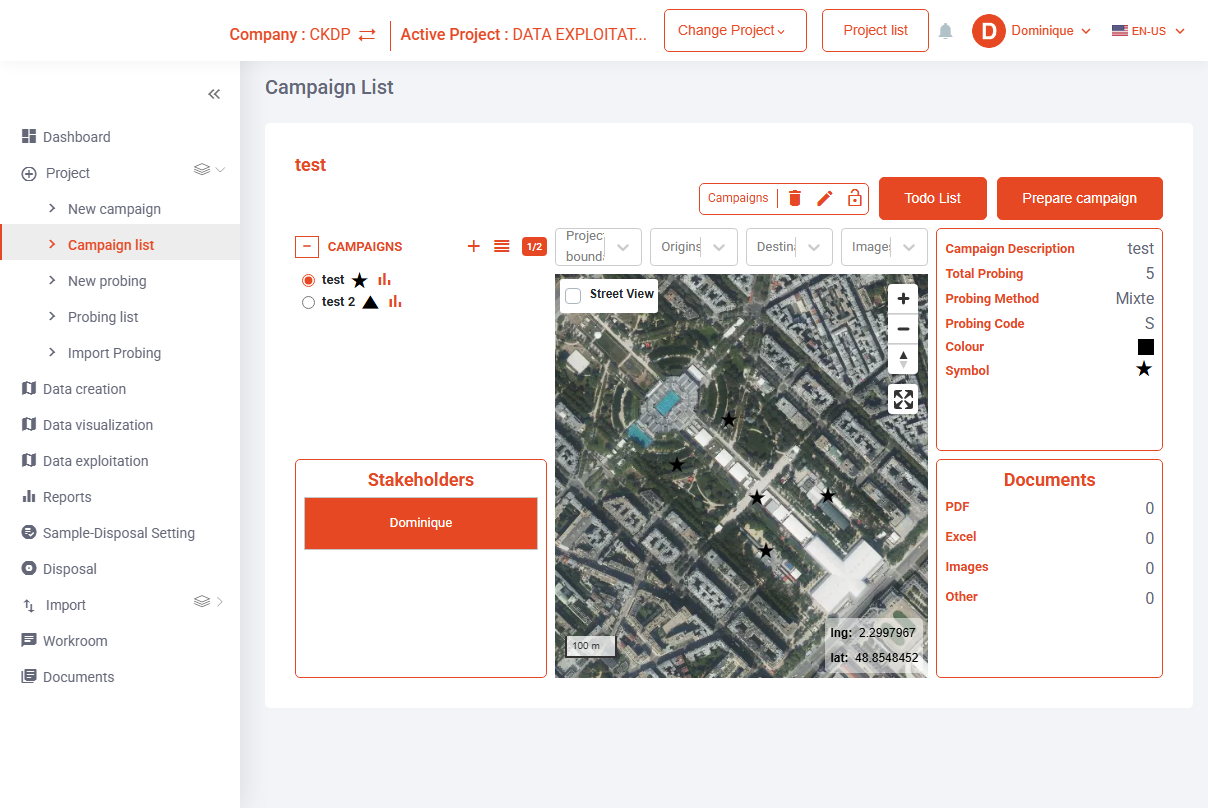
Task: Open the Origins dropdown
Action: (693, 247)
